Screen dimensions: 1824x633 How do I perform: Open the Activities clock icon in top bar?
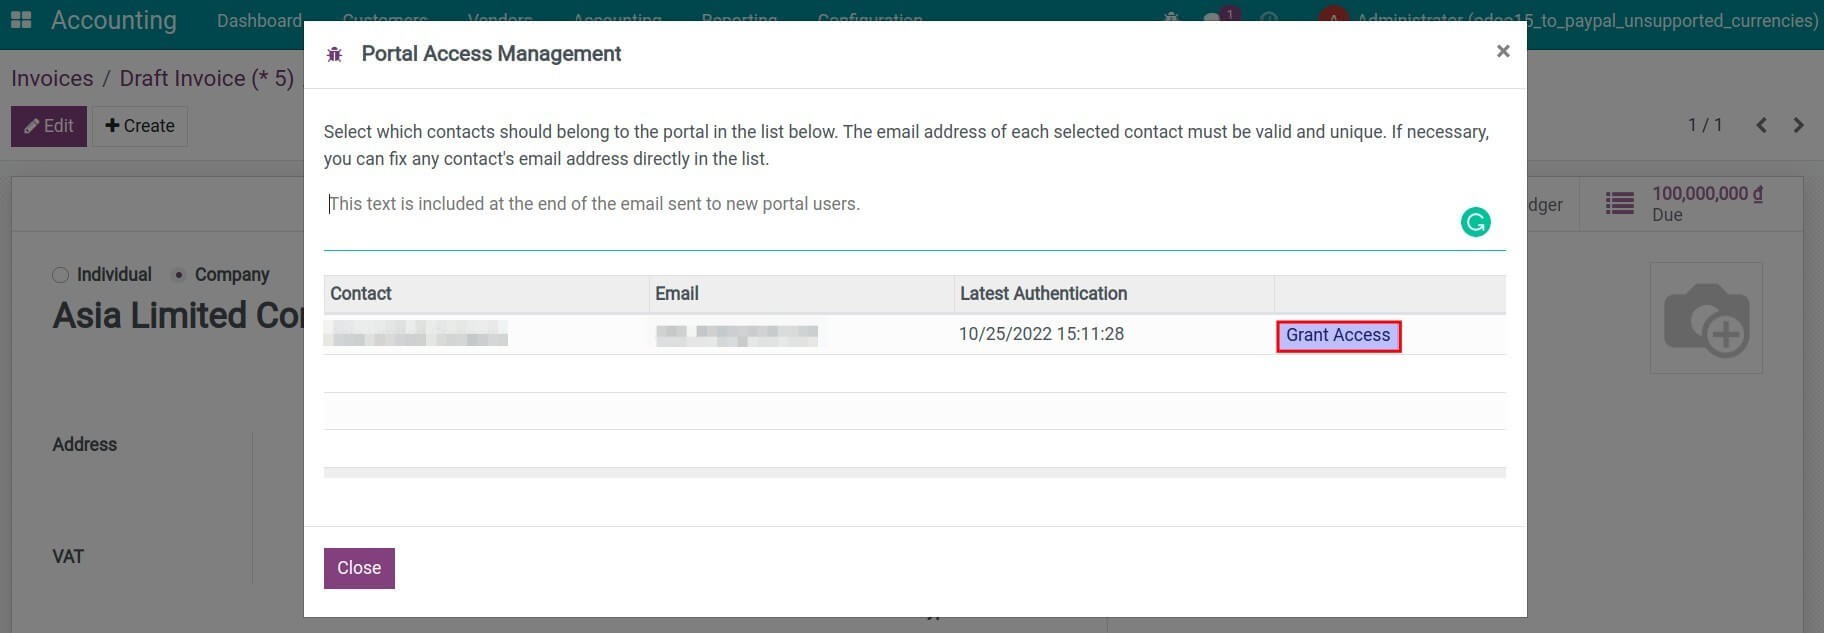click(x=1268, y=20)
